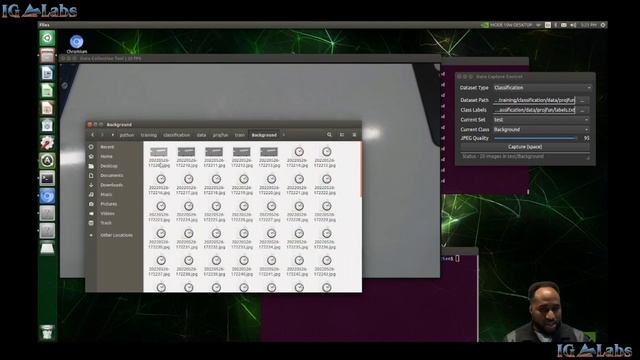This screenshot has width=640, height=360.
Task: Launch LibreOffice Impress from the dock
Action: pyautogui.click(x=47, y=108)
